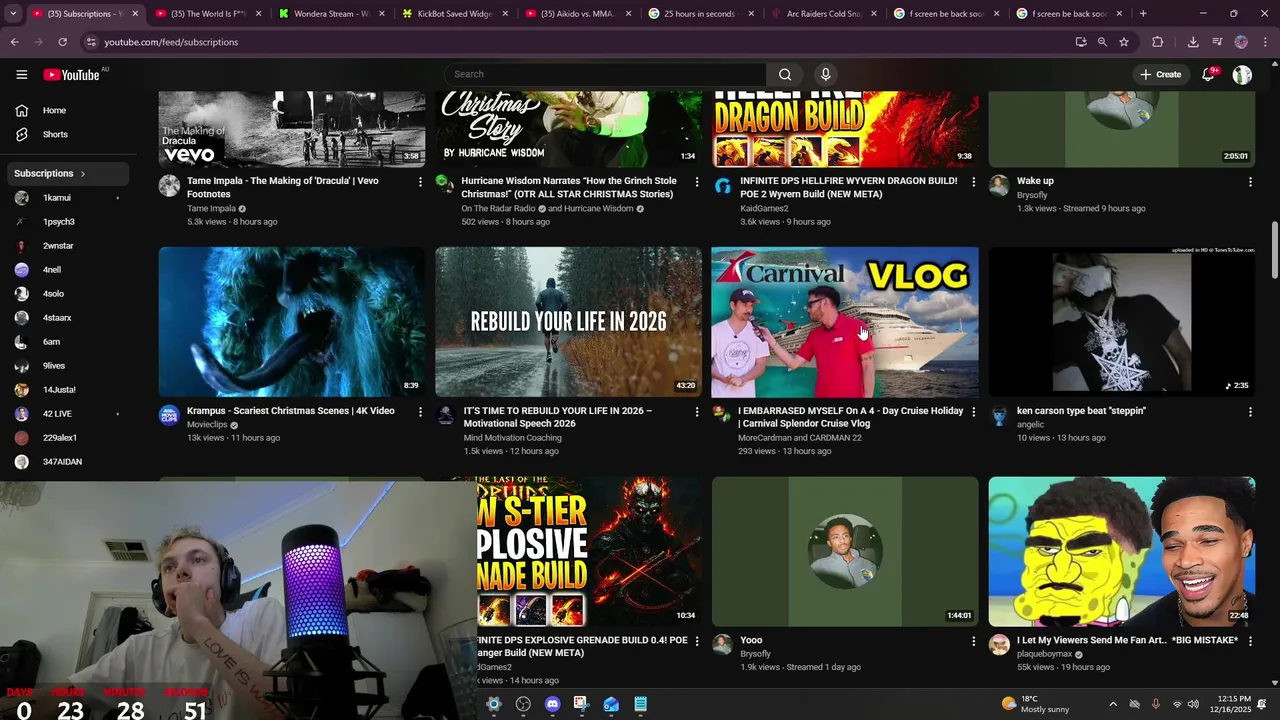Play the Rebuild Your Life in 2026 thumbnail

pyautogui.click(x=568, y=322)
